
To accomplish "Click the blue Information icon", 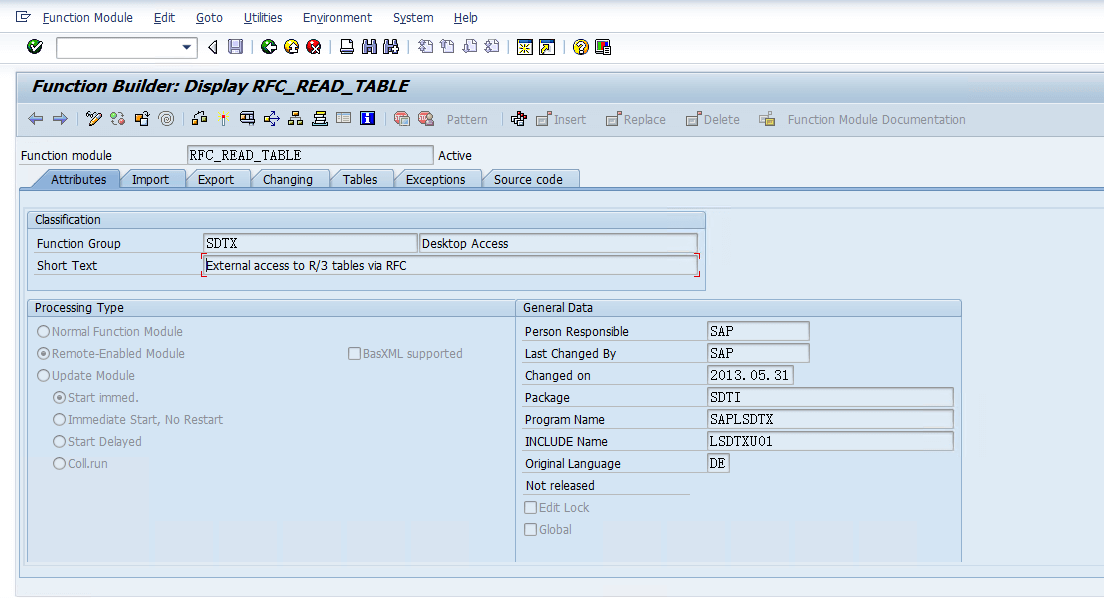I will click(x=367, y=119).
